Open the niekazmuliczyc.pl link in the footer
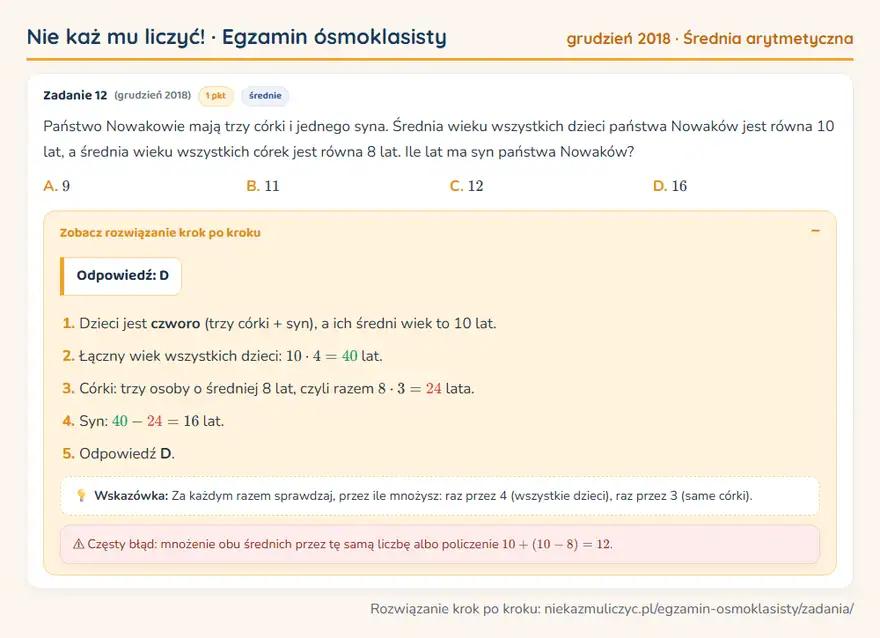Image resolution: width=880 pixels, height=638 pixels. click(x=699, y=609)
